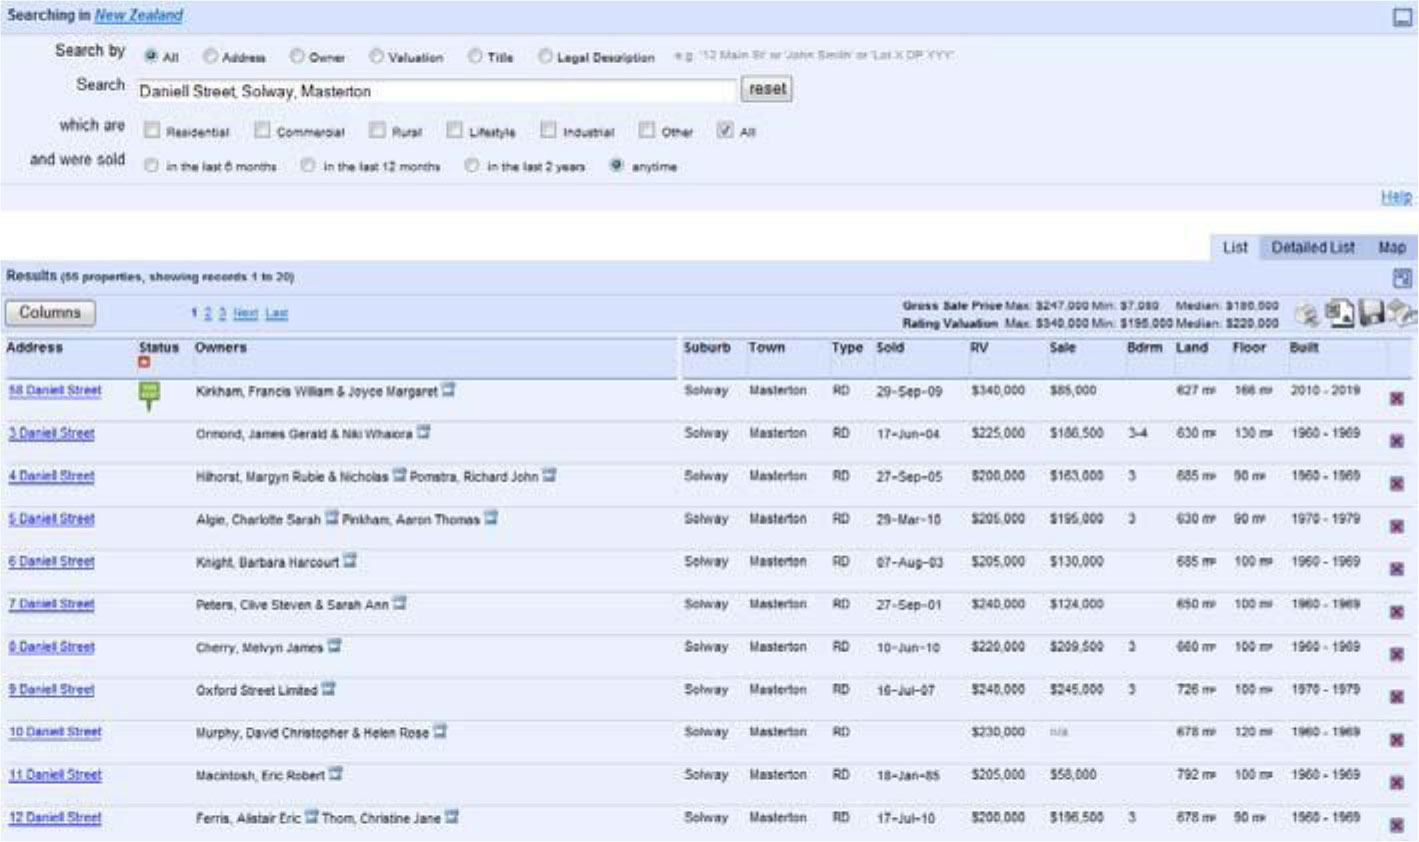
Task: Select the Owner search-by radio button
Action: (297, 56)
